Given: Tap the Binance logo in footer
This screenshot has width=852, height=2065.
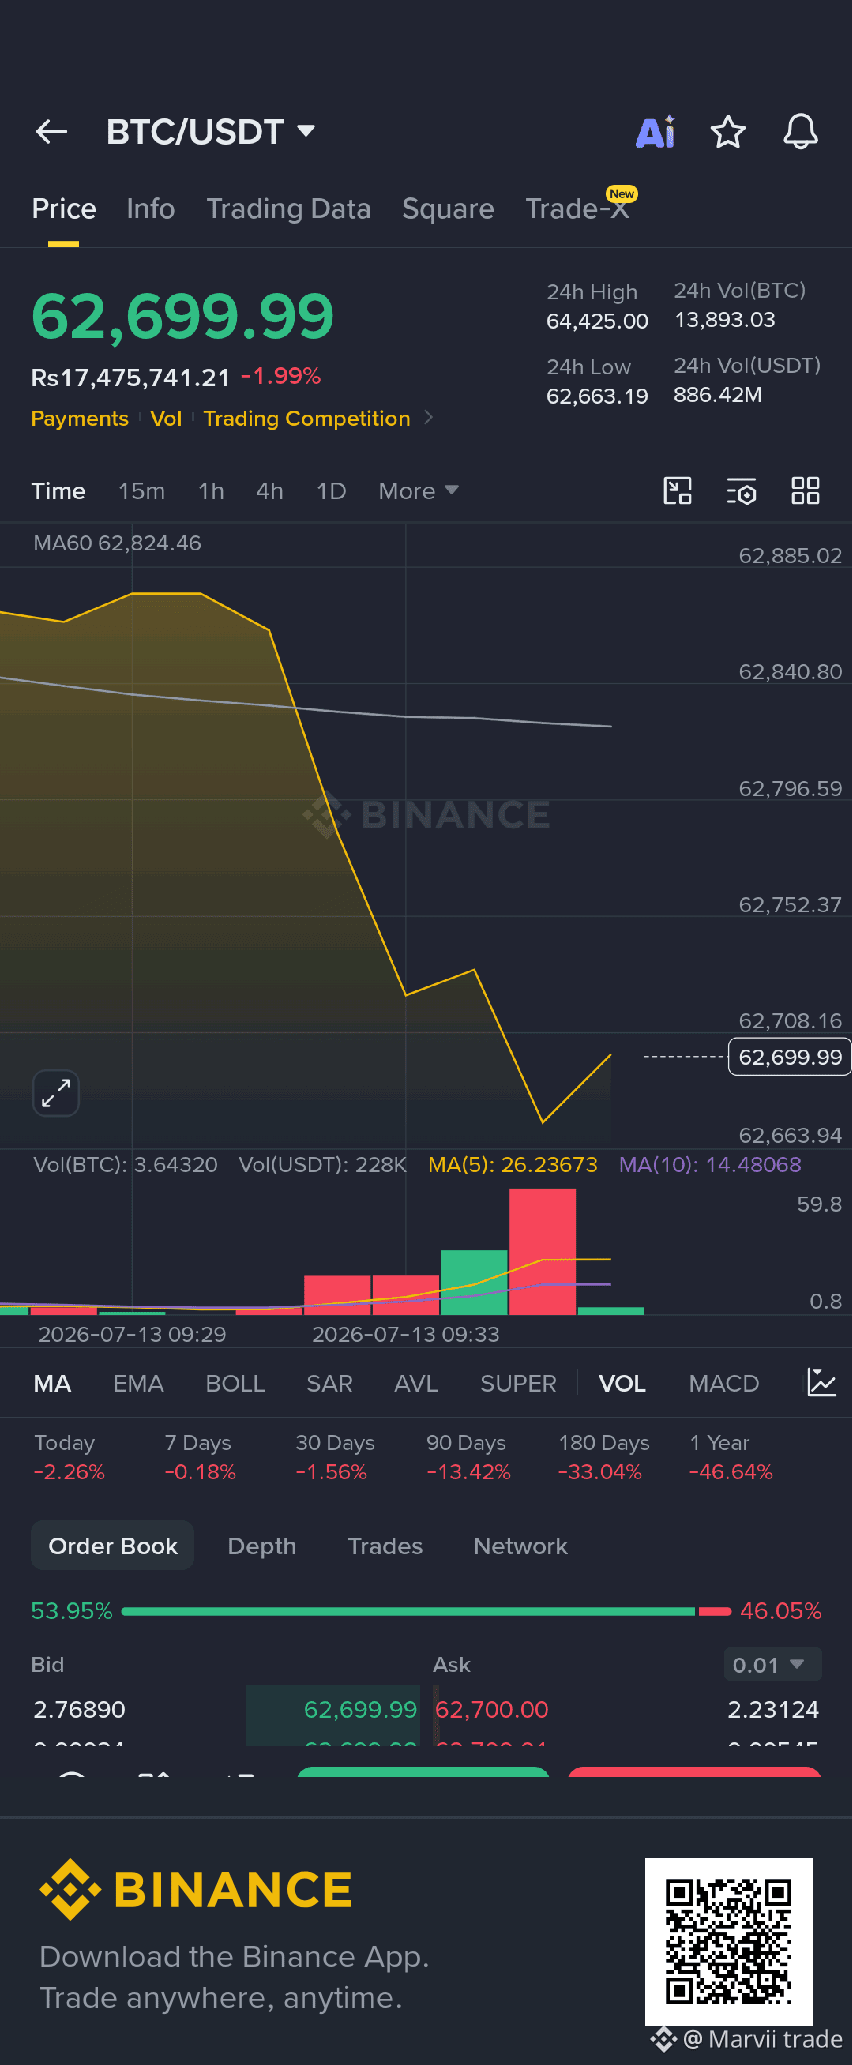Looking at the screenshot, I should (x=196, y=1889).
